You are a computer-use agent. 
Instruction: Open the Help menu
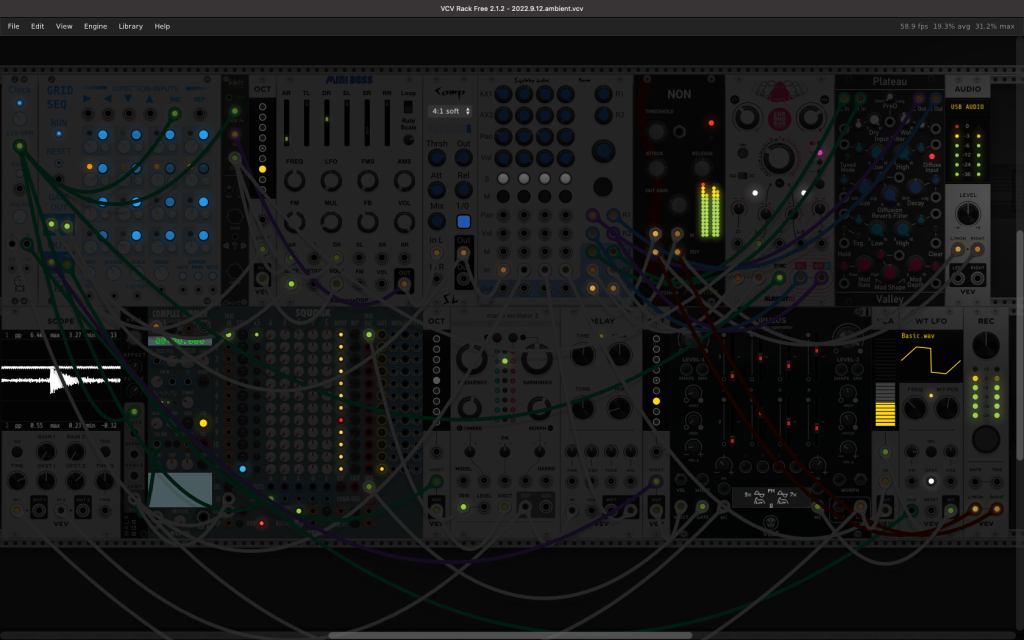[x=162, y=26]
